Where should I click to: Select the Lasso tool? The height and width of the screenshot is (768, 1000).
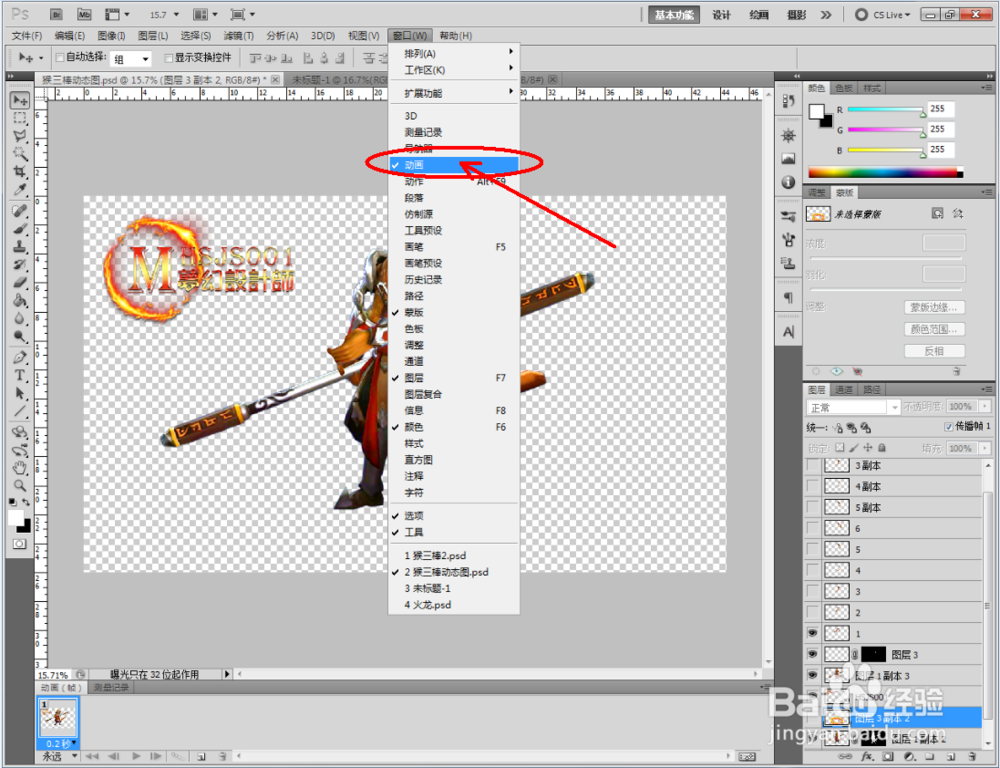(20, 136)
